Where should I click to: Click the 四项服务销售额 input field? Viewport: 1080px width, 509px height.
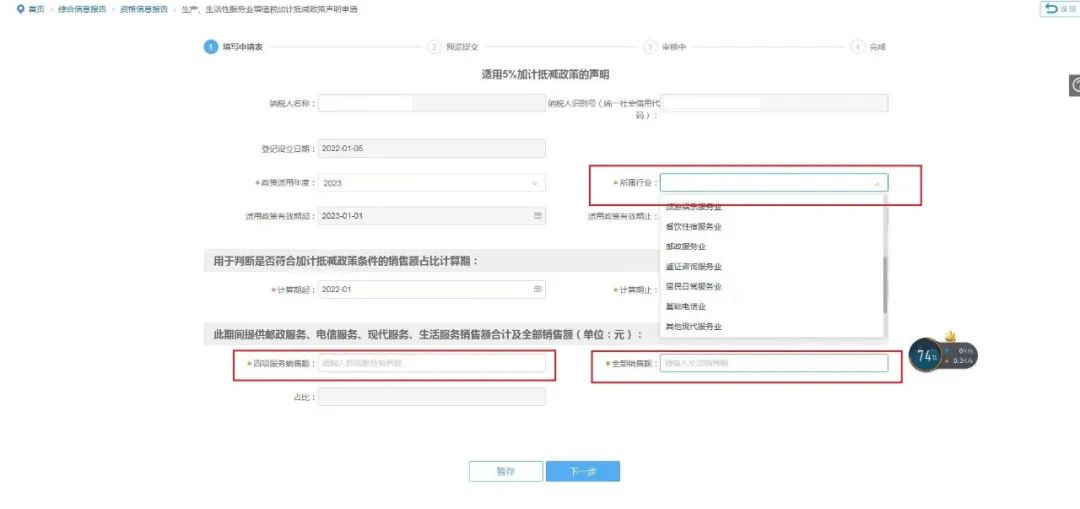[432, 363]
